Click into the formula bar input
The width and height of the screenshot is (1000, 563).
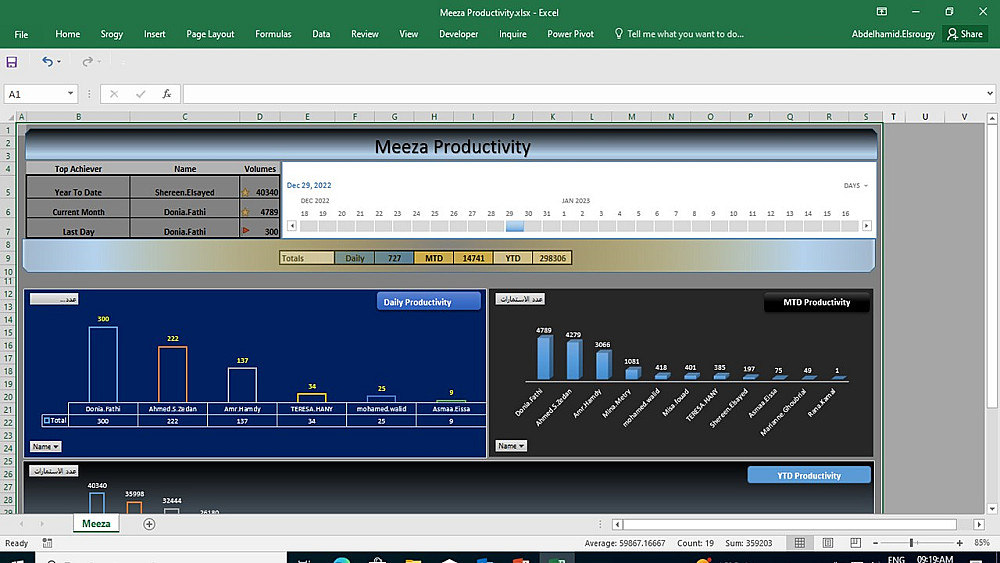click(x=584, y=94)
